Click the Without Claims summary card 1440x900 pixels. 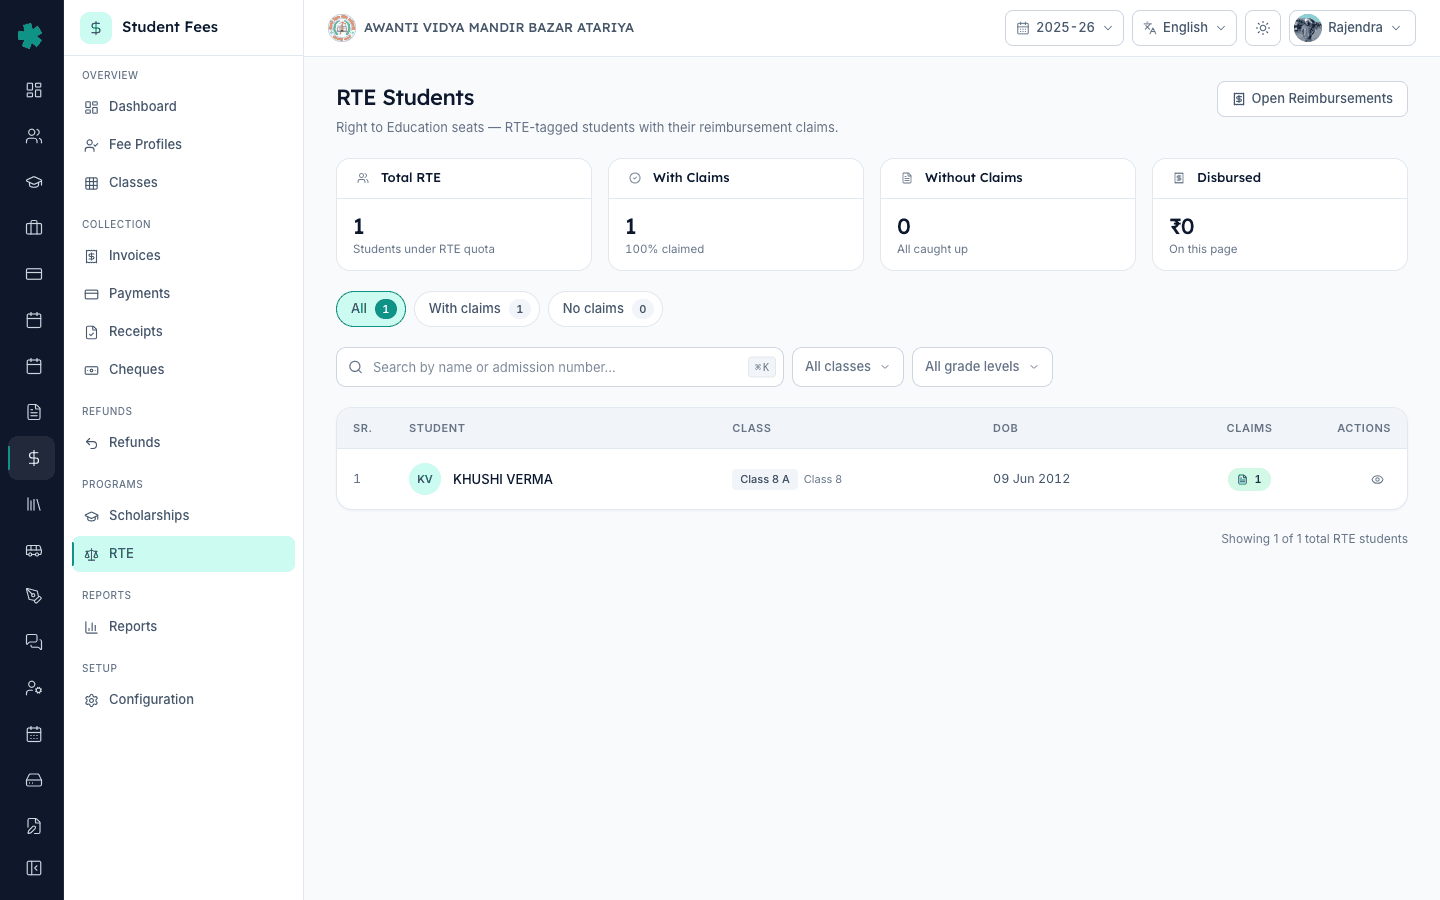1008,214
